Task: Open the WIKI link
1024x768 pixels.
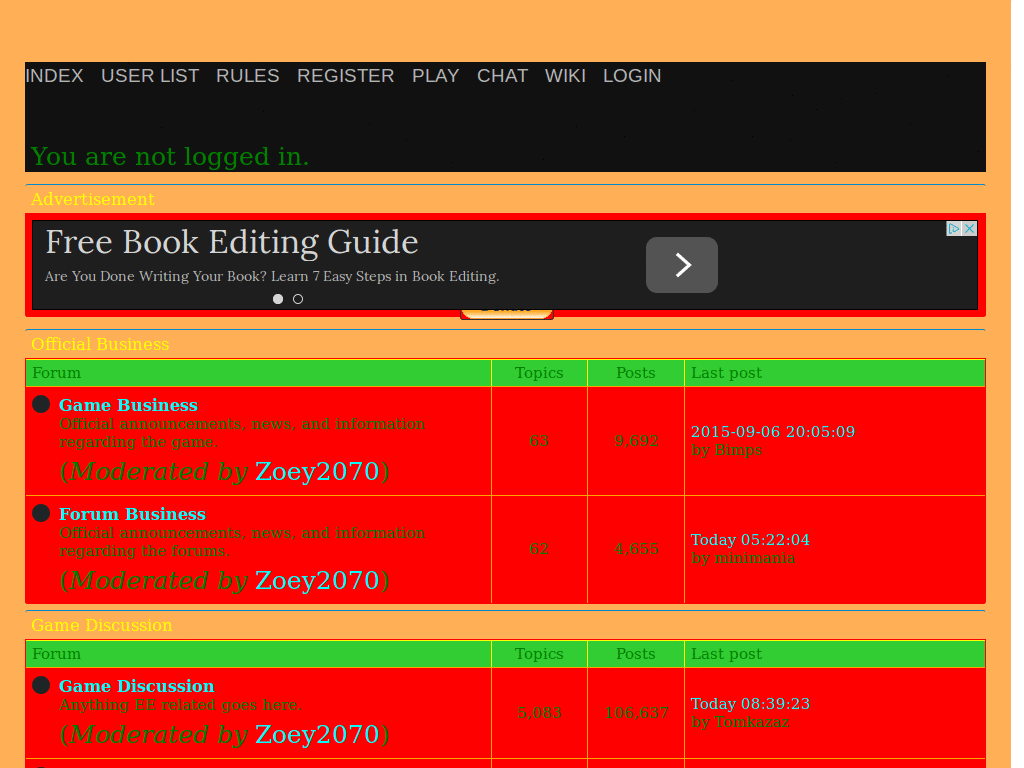Action: click(565, 76)
